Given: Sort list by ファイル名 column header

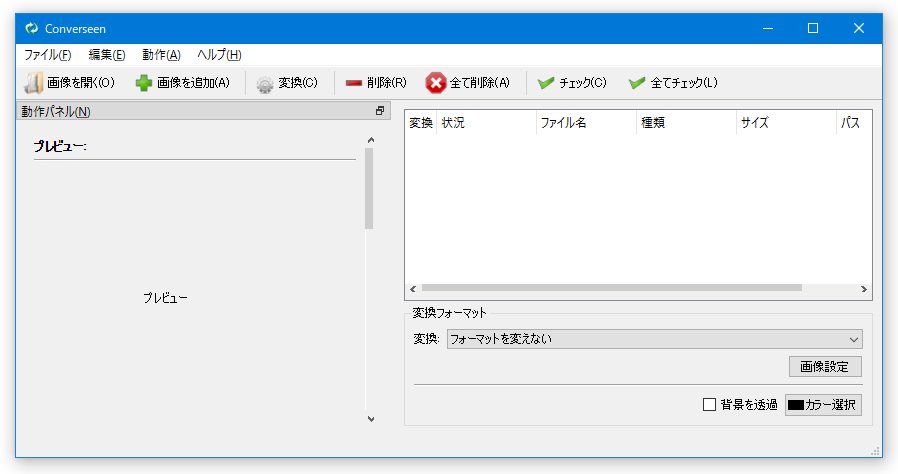Looking at the screenshot, I should [x=586, y=123].
